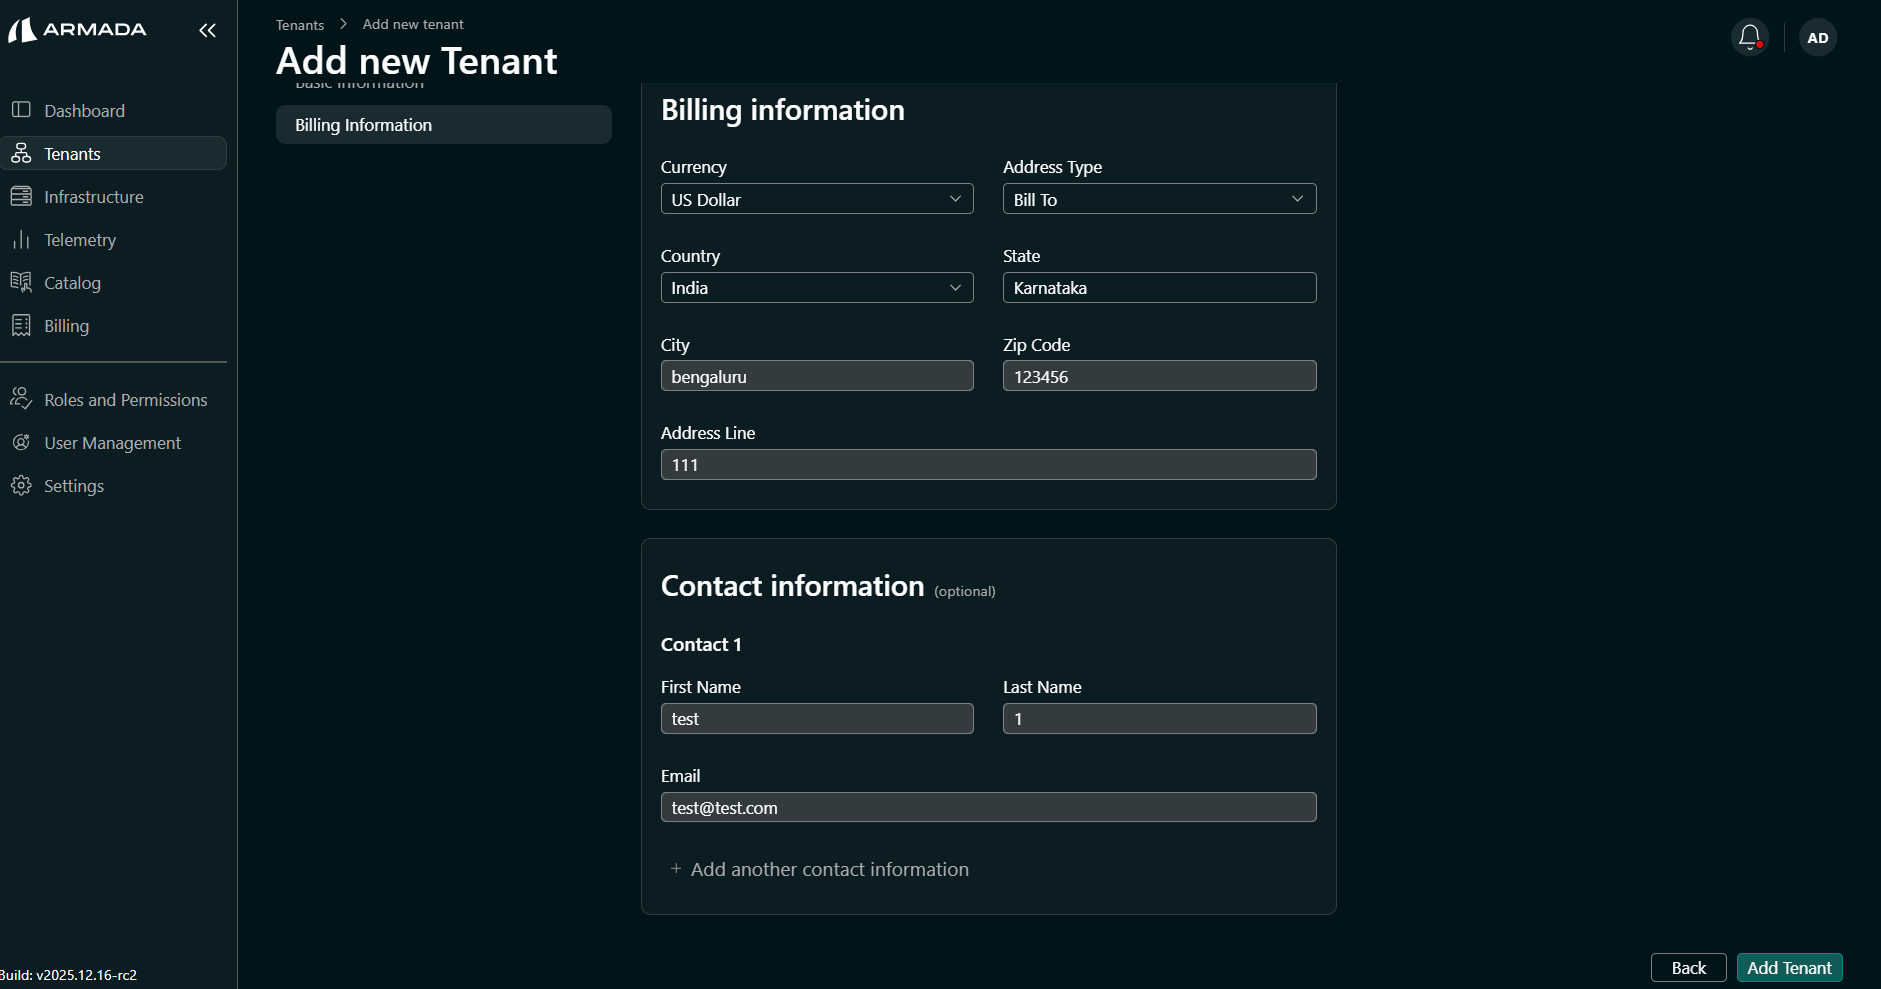Screen dimensions: 1881x989
Task: Collapse the sidebar with the chevron
Action: tap(208, 30)
